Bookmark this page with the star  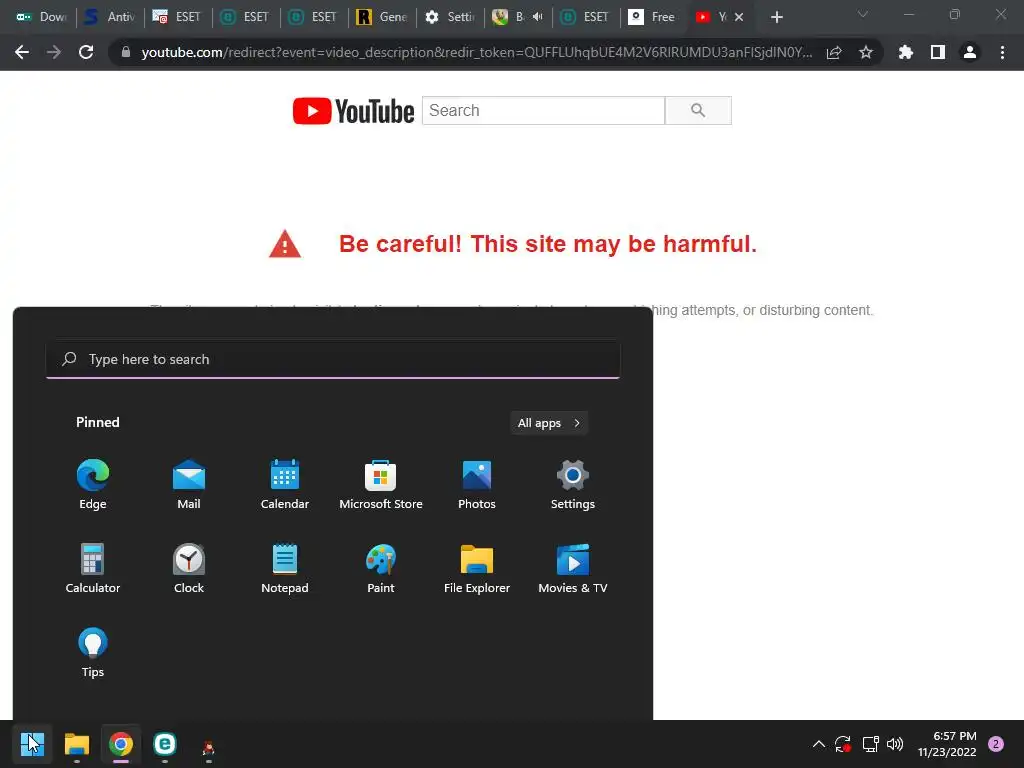pyautogui.click(x=865, y=52)
